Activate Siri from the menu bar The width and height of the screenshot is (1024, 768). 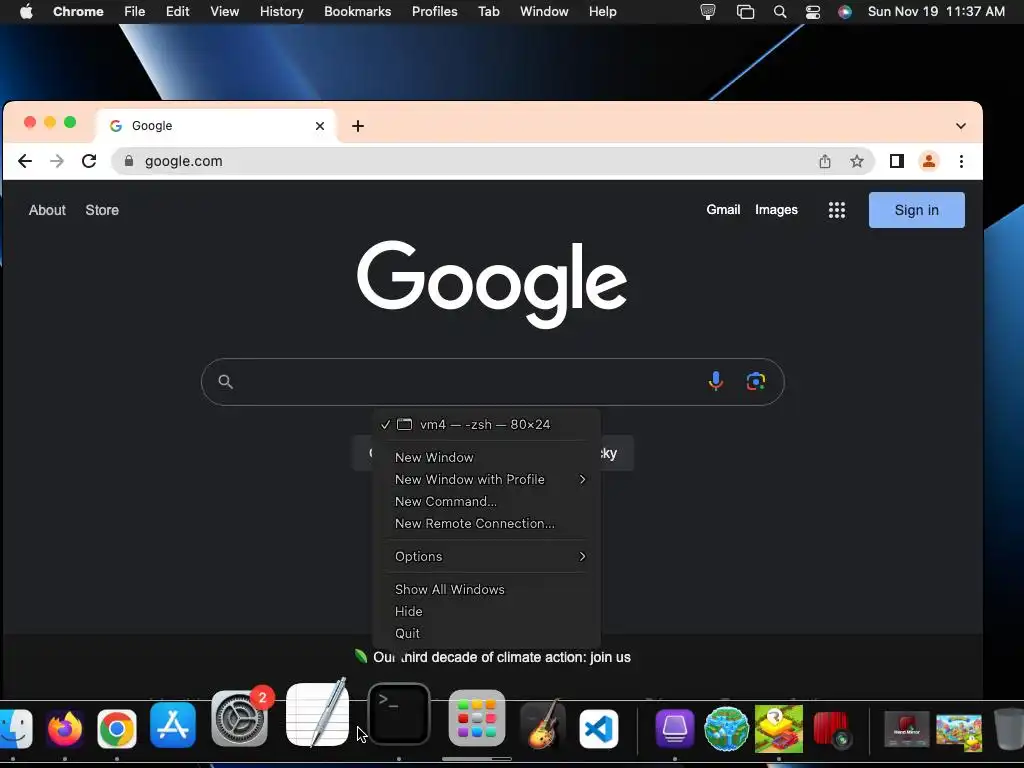click(x=844, y=12)
